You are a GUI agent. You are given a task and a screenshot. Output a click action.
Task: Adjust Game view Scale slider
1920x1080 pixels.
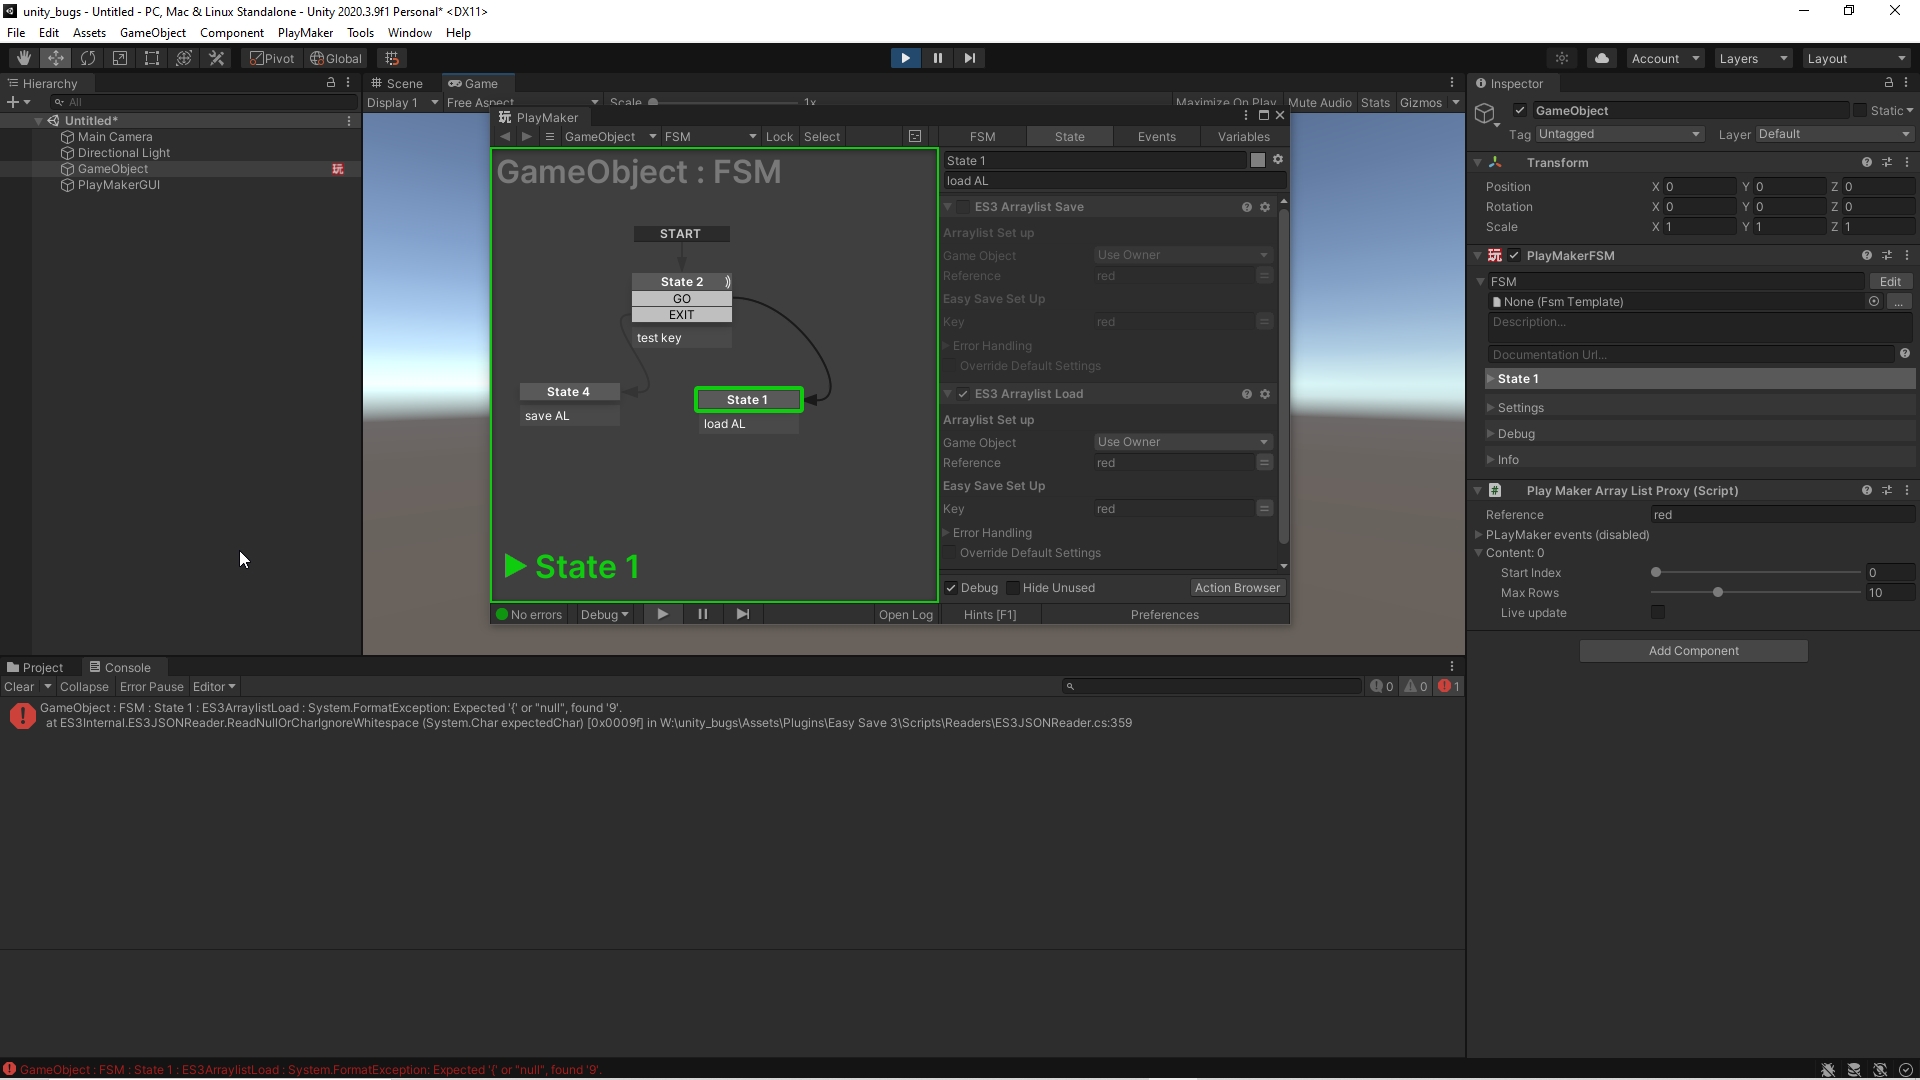coord(725,102)
